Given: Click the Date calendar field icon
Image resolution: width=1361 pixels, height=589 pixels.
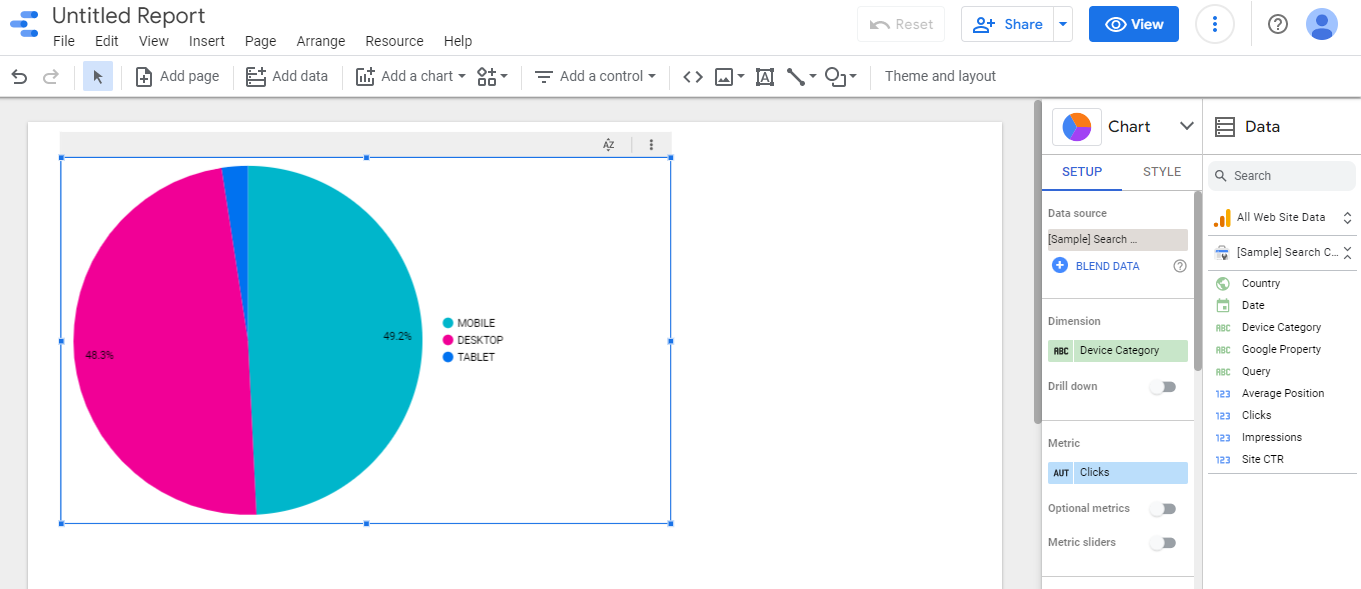Looking at the screenshot, I should click(1223, 306).
